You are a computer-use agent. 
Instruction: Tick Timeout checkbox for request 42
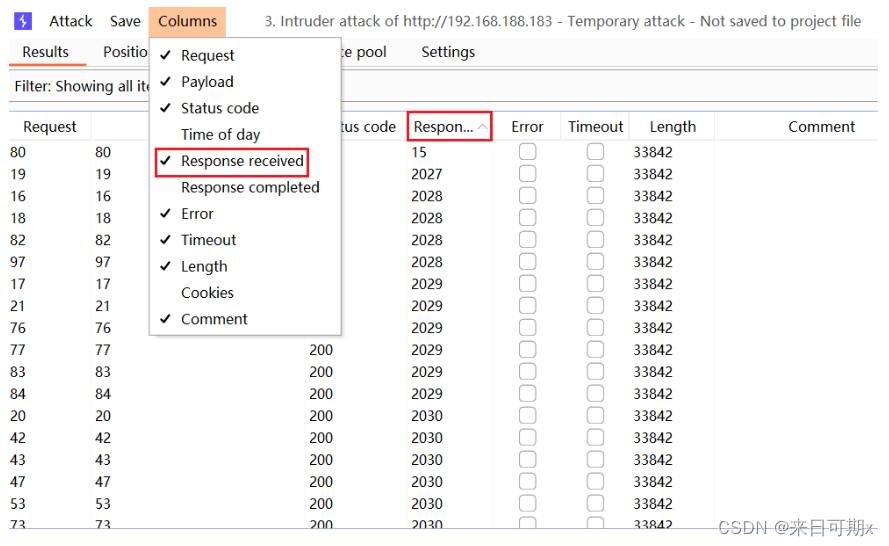[x=595, y=438]
